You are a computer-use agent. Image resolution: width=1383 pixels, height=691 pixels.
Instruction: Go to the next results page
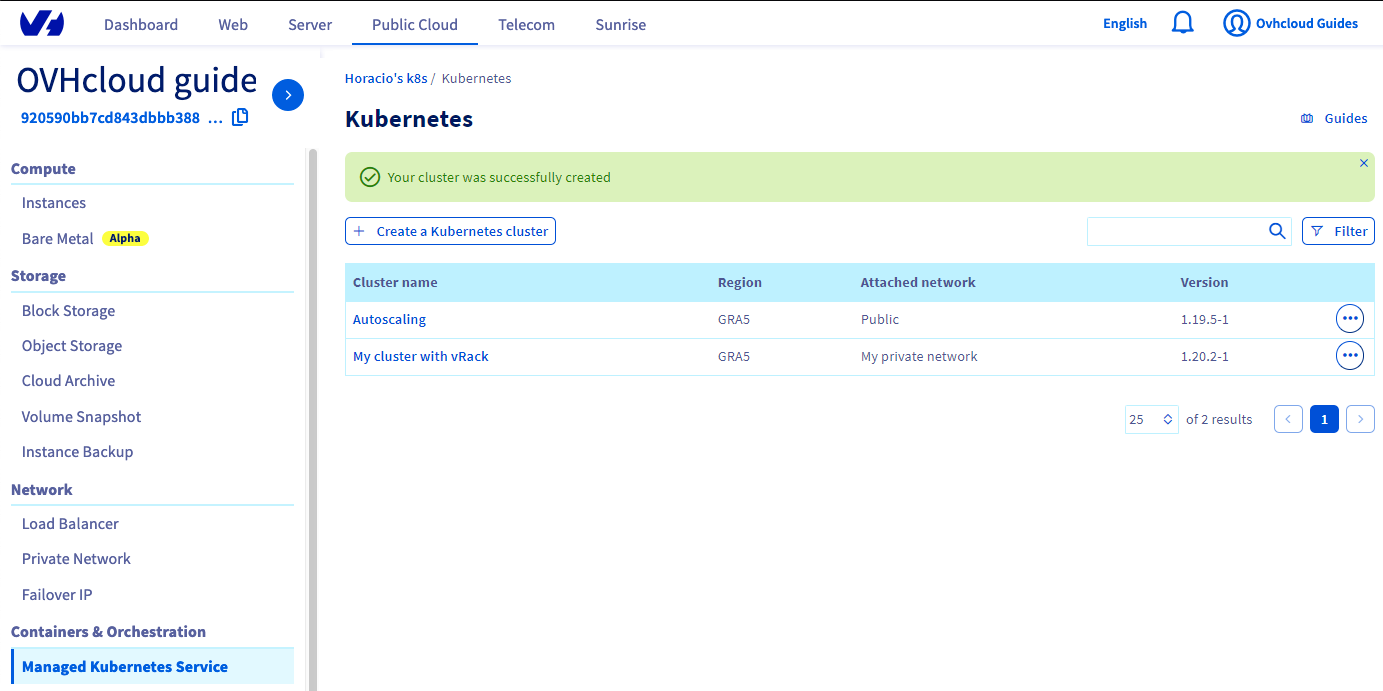click(x=1360, y=419)
